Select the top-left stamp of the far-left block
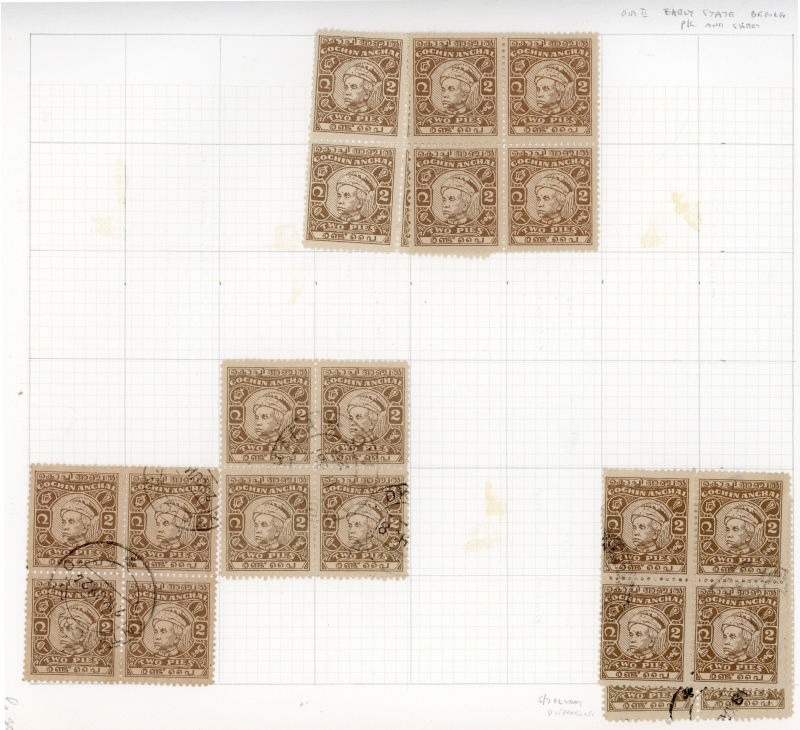Image resolution: width=800 pixels, height=730 pixels. pos(74,519)
